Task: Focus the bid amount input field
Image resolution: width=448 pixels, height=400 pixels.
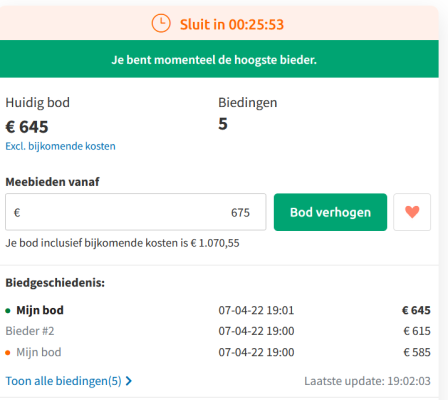Action: tap(136, 212)
